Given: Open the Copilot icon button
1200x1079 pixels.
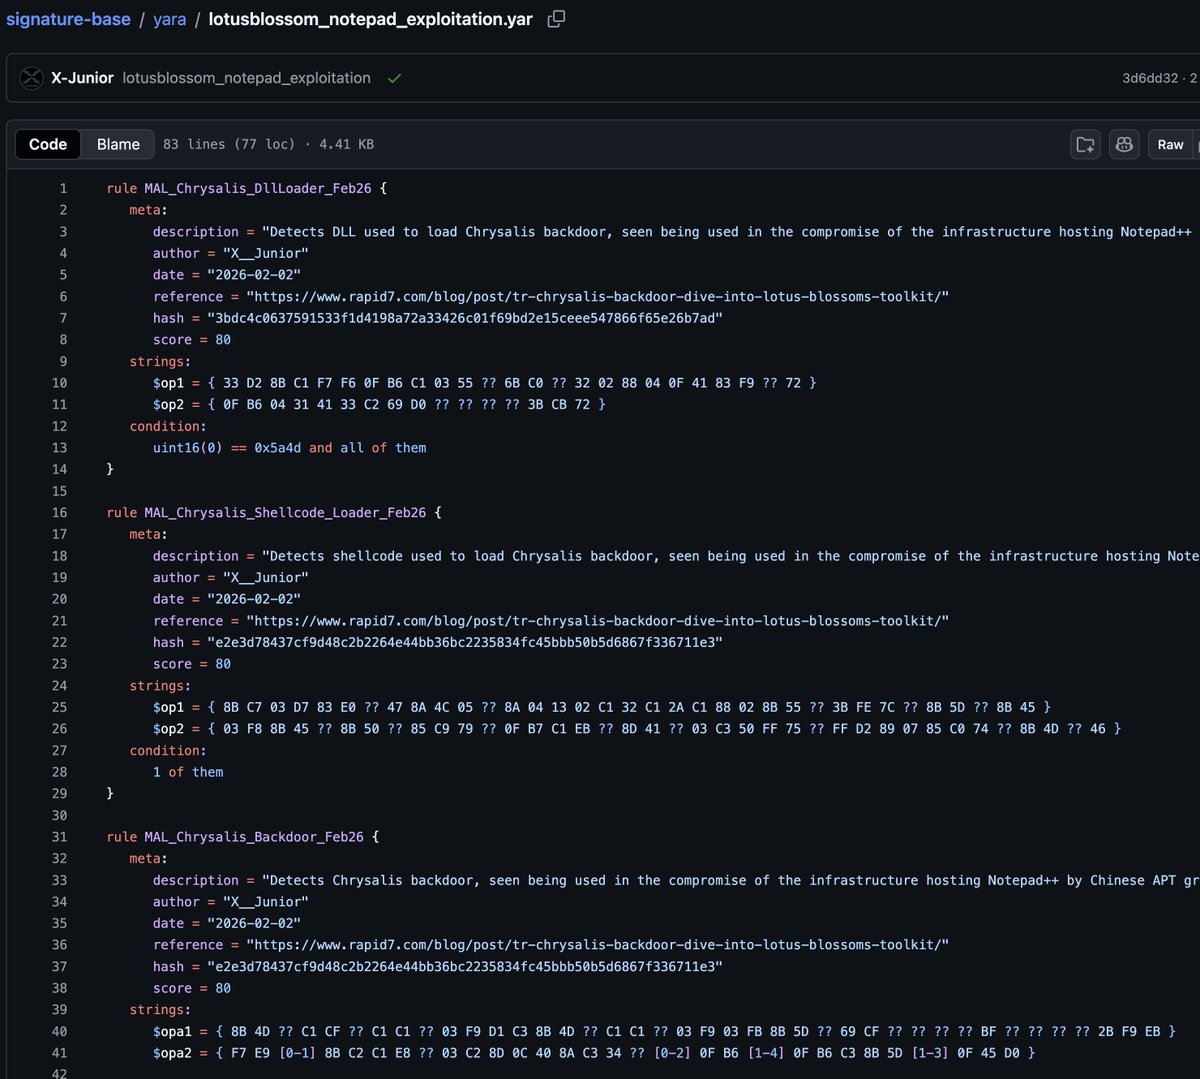Looking at the screenshot, I should coord(1124,144).
